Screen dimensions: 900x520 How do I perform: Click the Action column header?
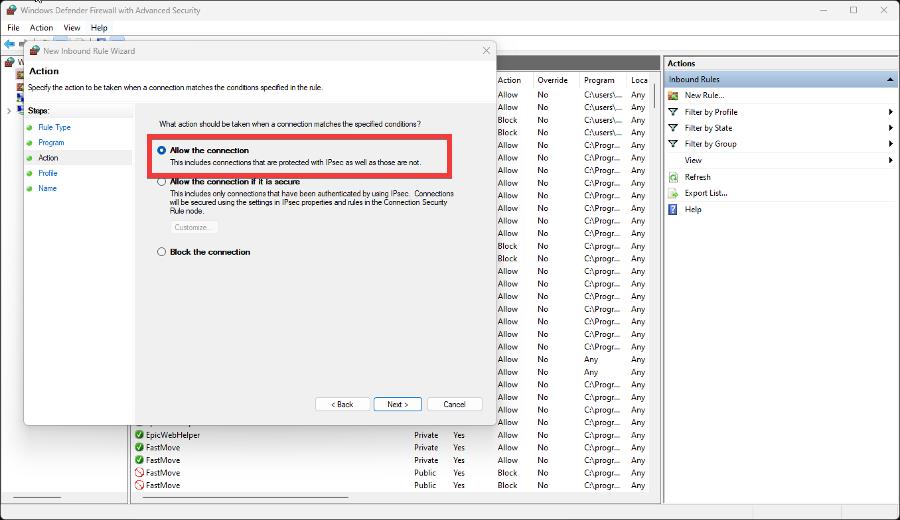509,80
